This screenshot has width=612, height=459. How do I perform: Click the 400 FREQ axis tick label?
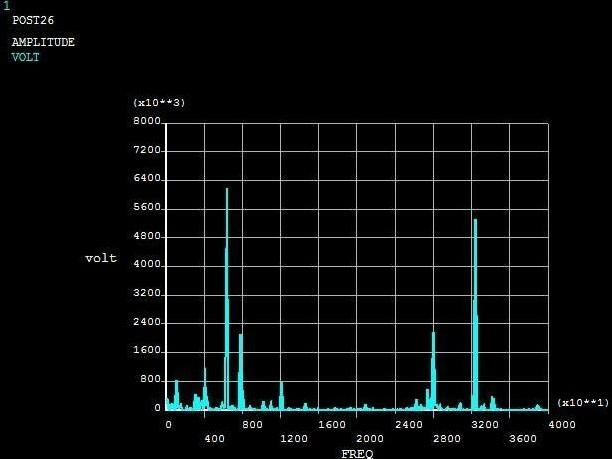tap(215, 439)
